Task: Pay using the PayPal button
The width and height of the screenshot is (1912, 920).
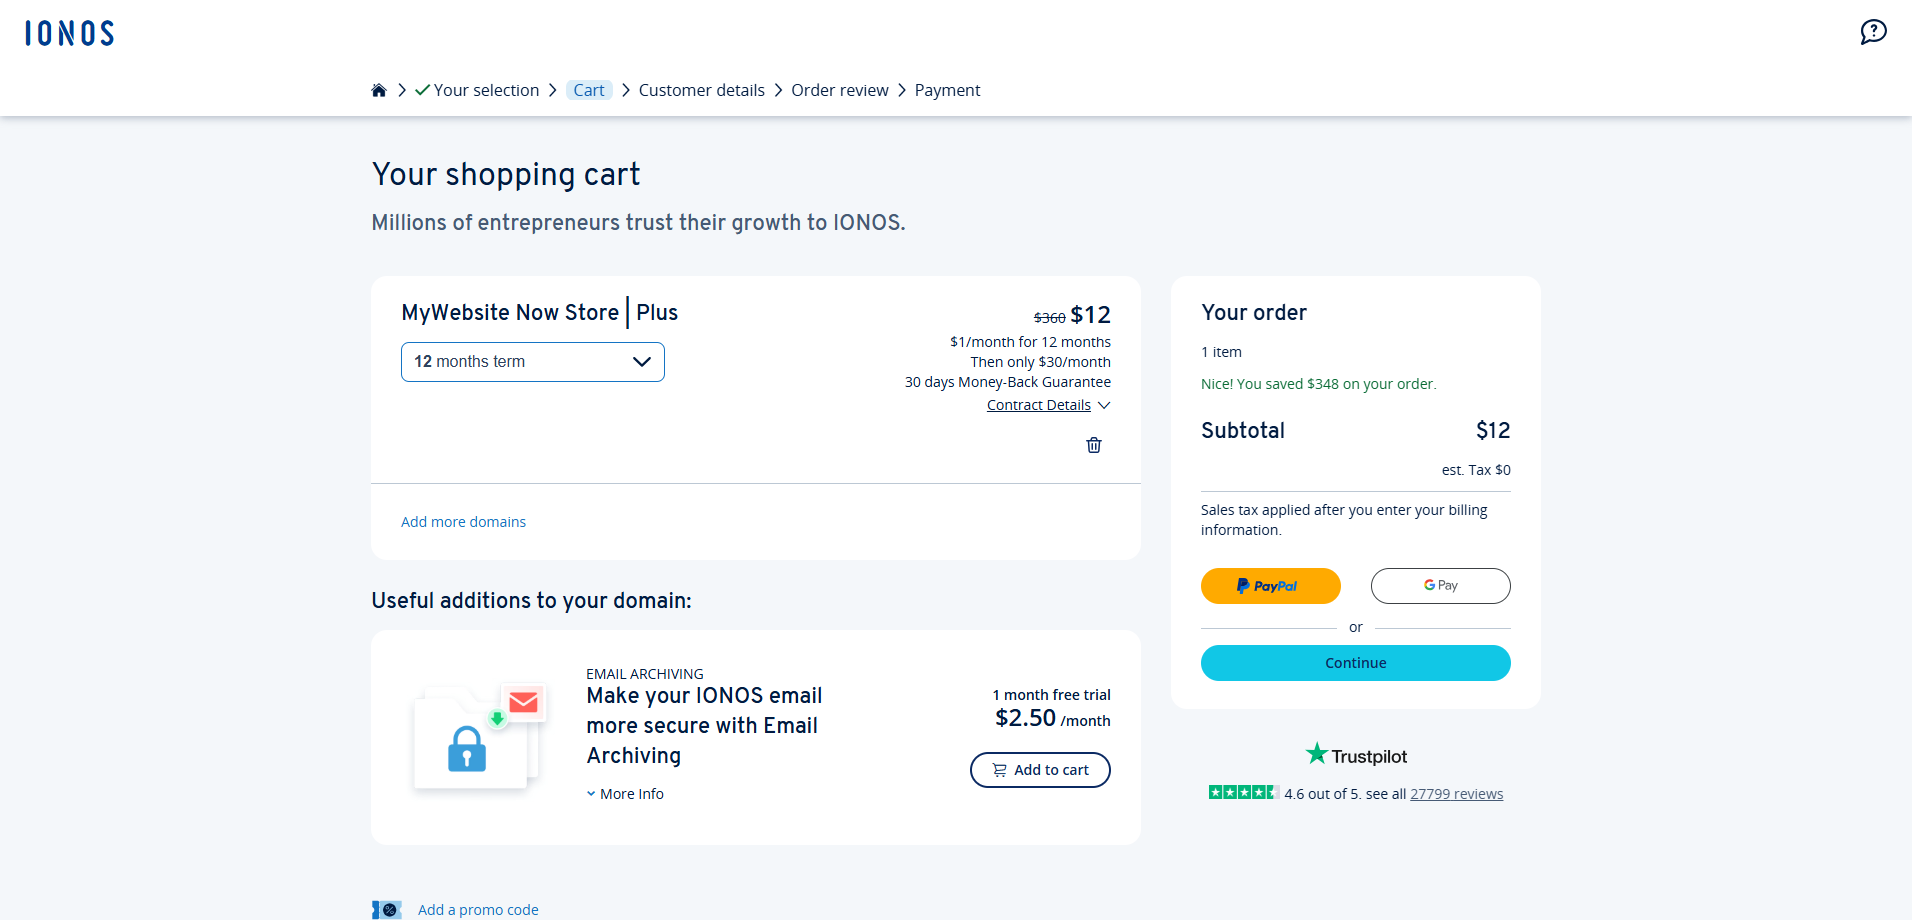Action: pos(1270,586)
